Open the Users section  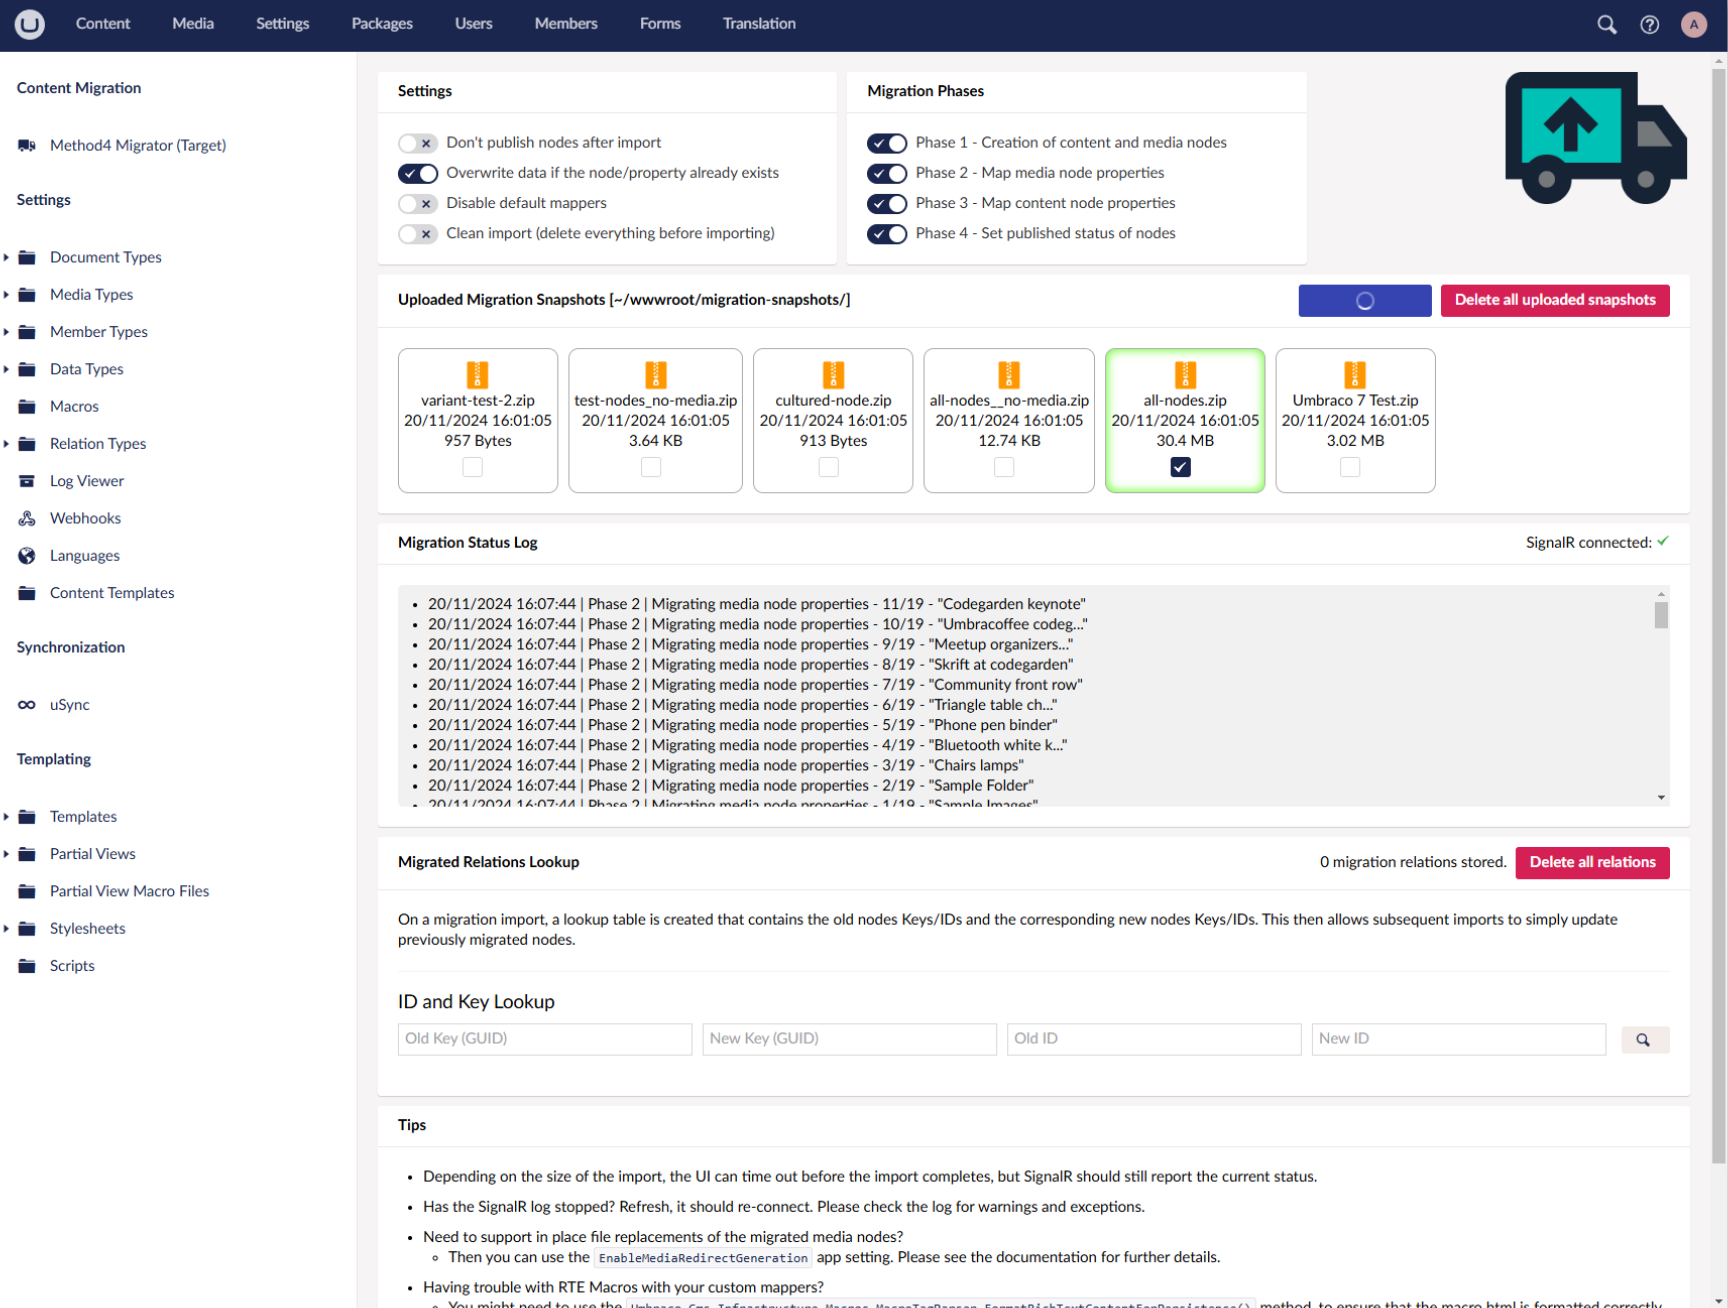click(474, 24)
